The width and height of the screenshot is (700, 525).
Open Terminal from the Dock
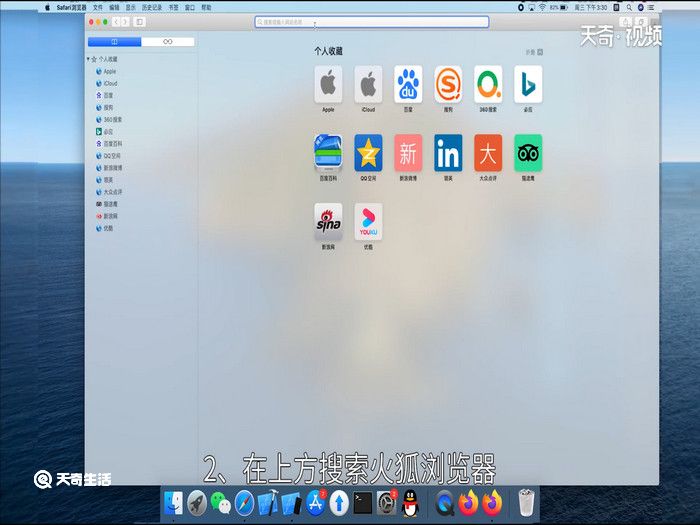(x=362, y=503)
